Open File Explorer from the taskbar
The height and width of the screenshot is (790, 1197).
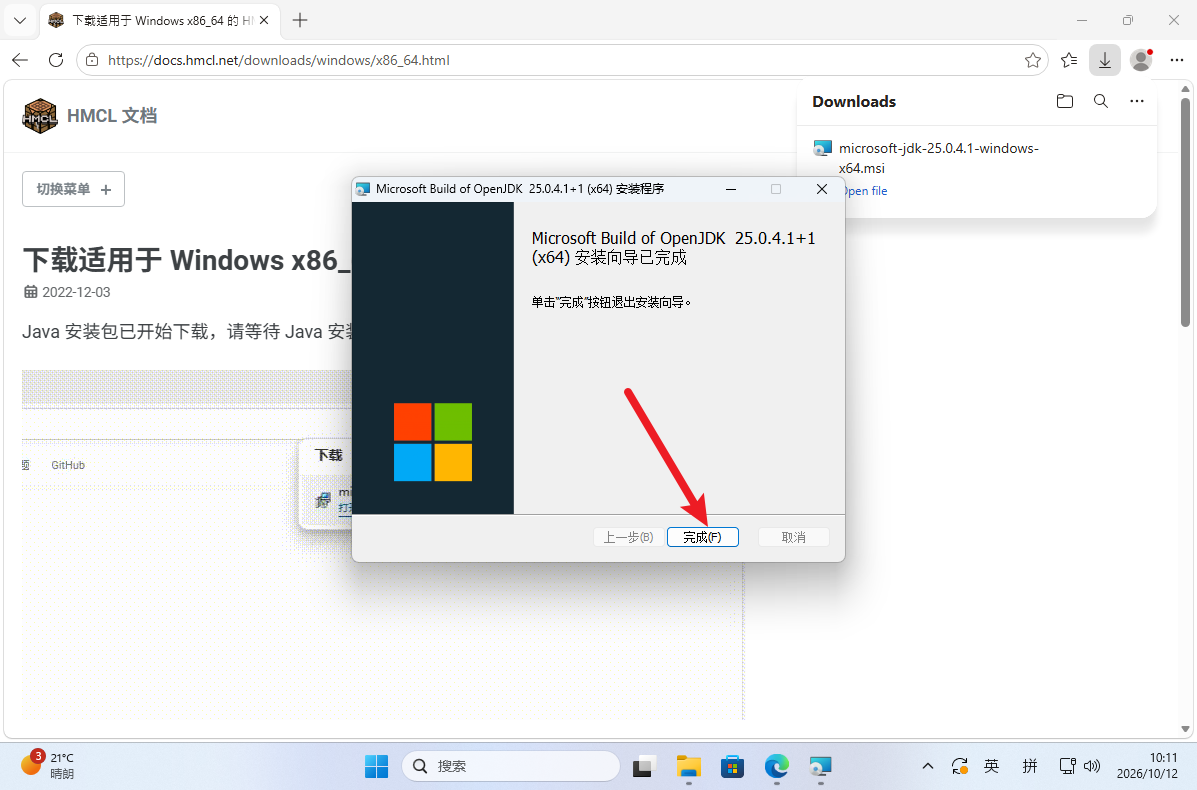tap(689, 766)
